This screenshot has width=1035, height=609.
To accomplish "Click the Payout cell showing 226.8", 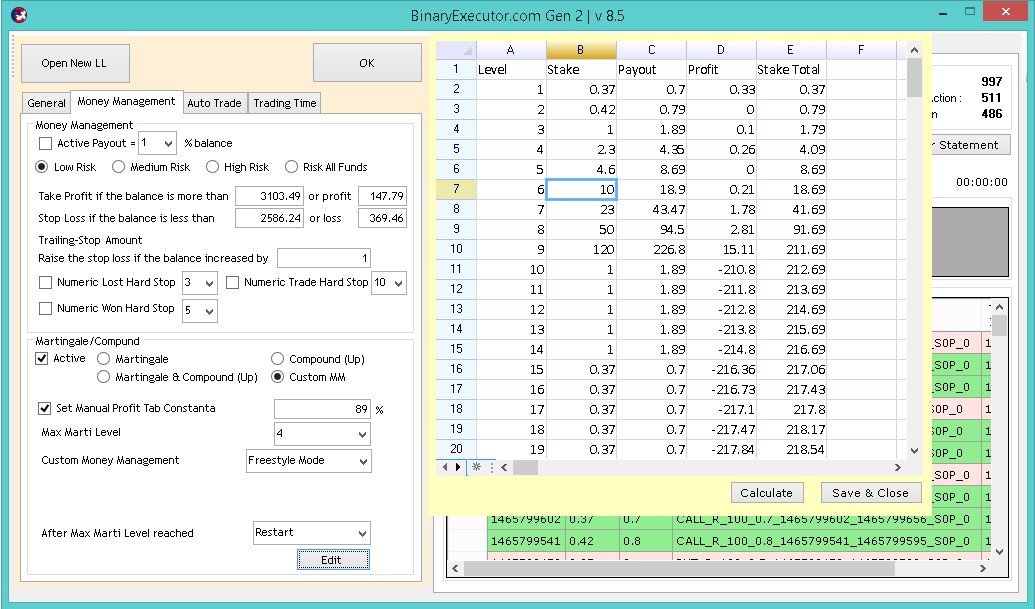I will coord(651,249).
